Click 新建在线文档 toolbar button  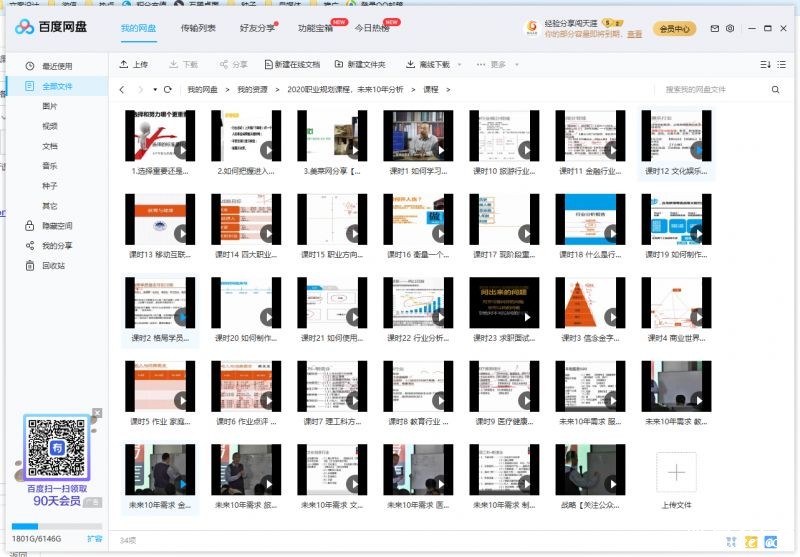292,64
